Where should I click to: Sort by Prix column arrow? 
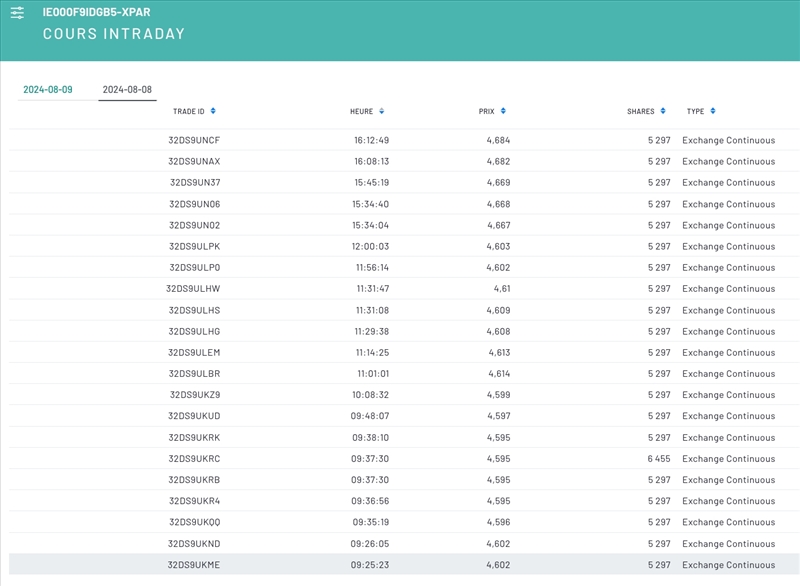pos(503,111)
